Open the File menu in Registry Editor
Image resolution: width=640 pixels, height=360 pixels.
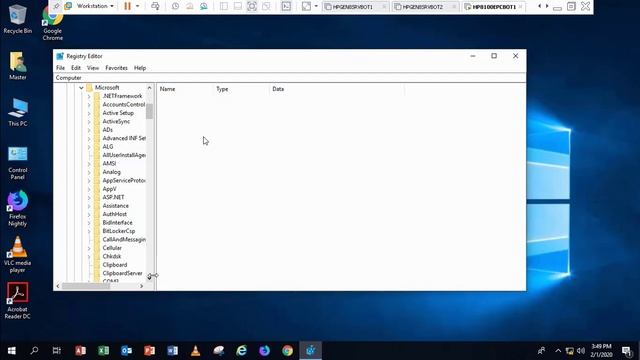pos(60,68)
